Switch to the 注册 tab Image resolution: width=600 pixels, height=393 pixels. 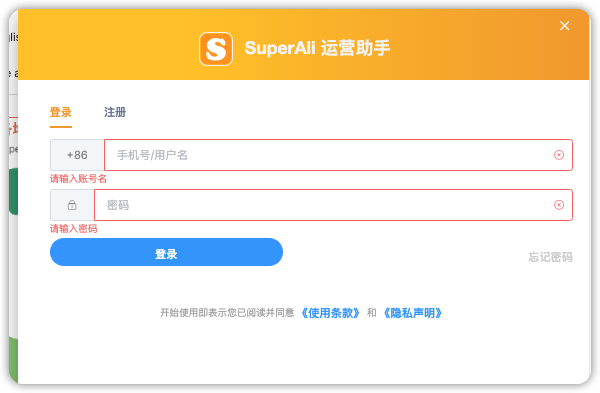coord(115,113)
